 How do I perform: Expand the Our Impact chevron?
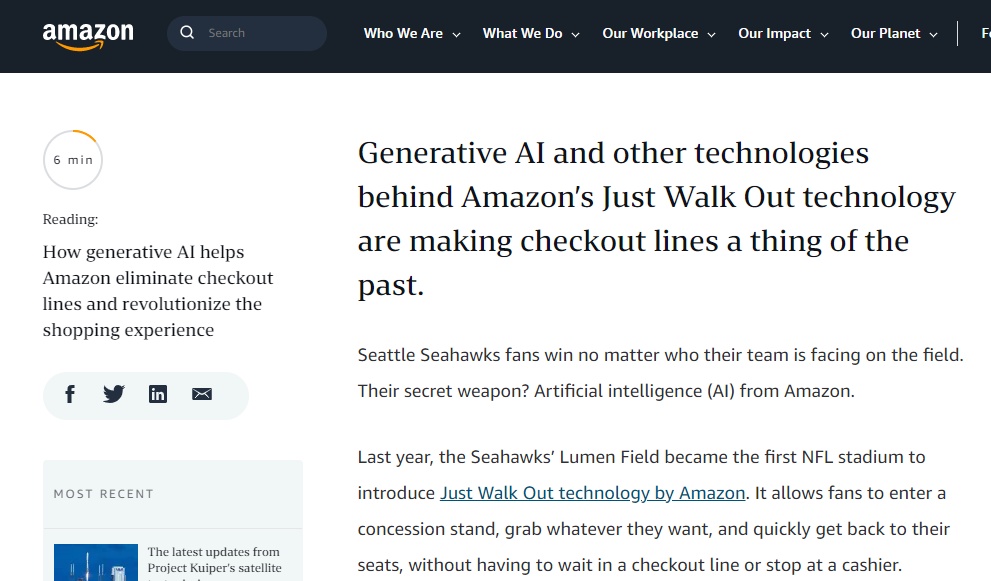[824, 35]
